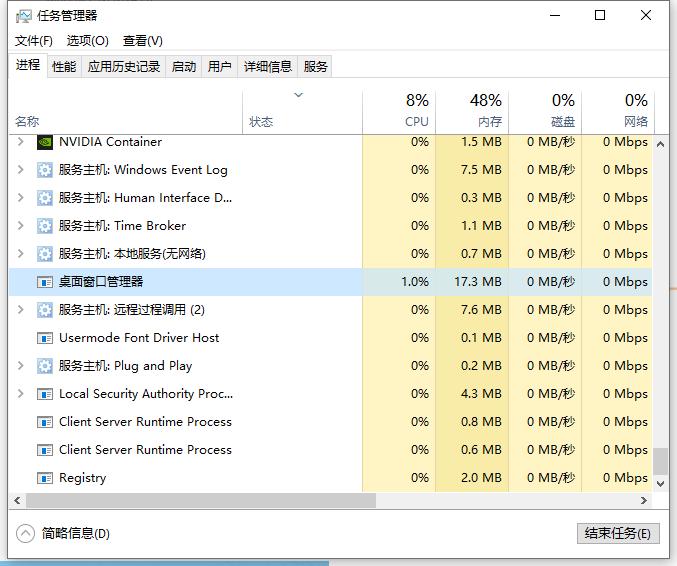Expand 服务主机: 本地服务(无网络)
The height and width of the screenshot is (566, 677).
tap(20, 253)
